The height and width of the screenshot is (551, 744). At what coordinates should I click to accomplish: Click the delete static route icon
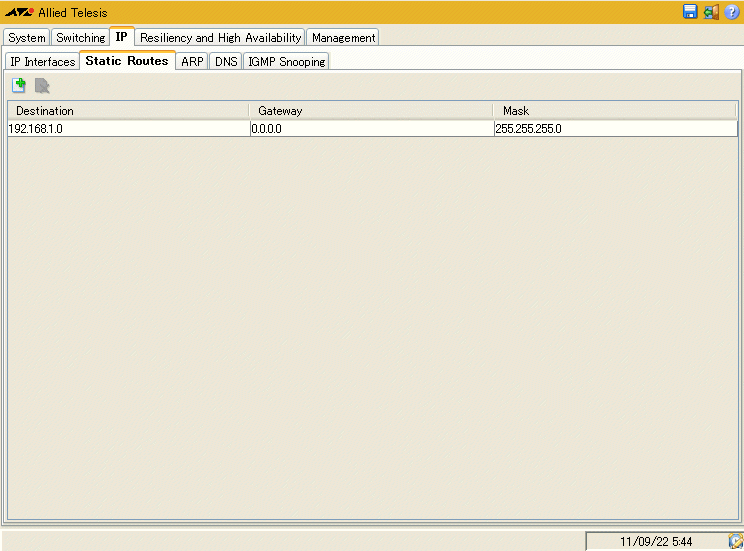(42, 86)
